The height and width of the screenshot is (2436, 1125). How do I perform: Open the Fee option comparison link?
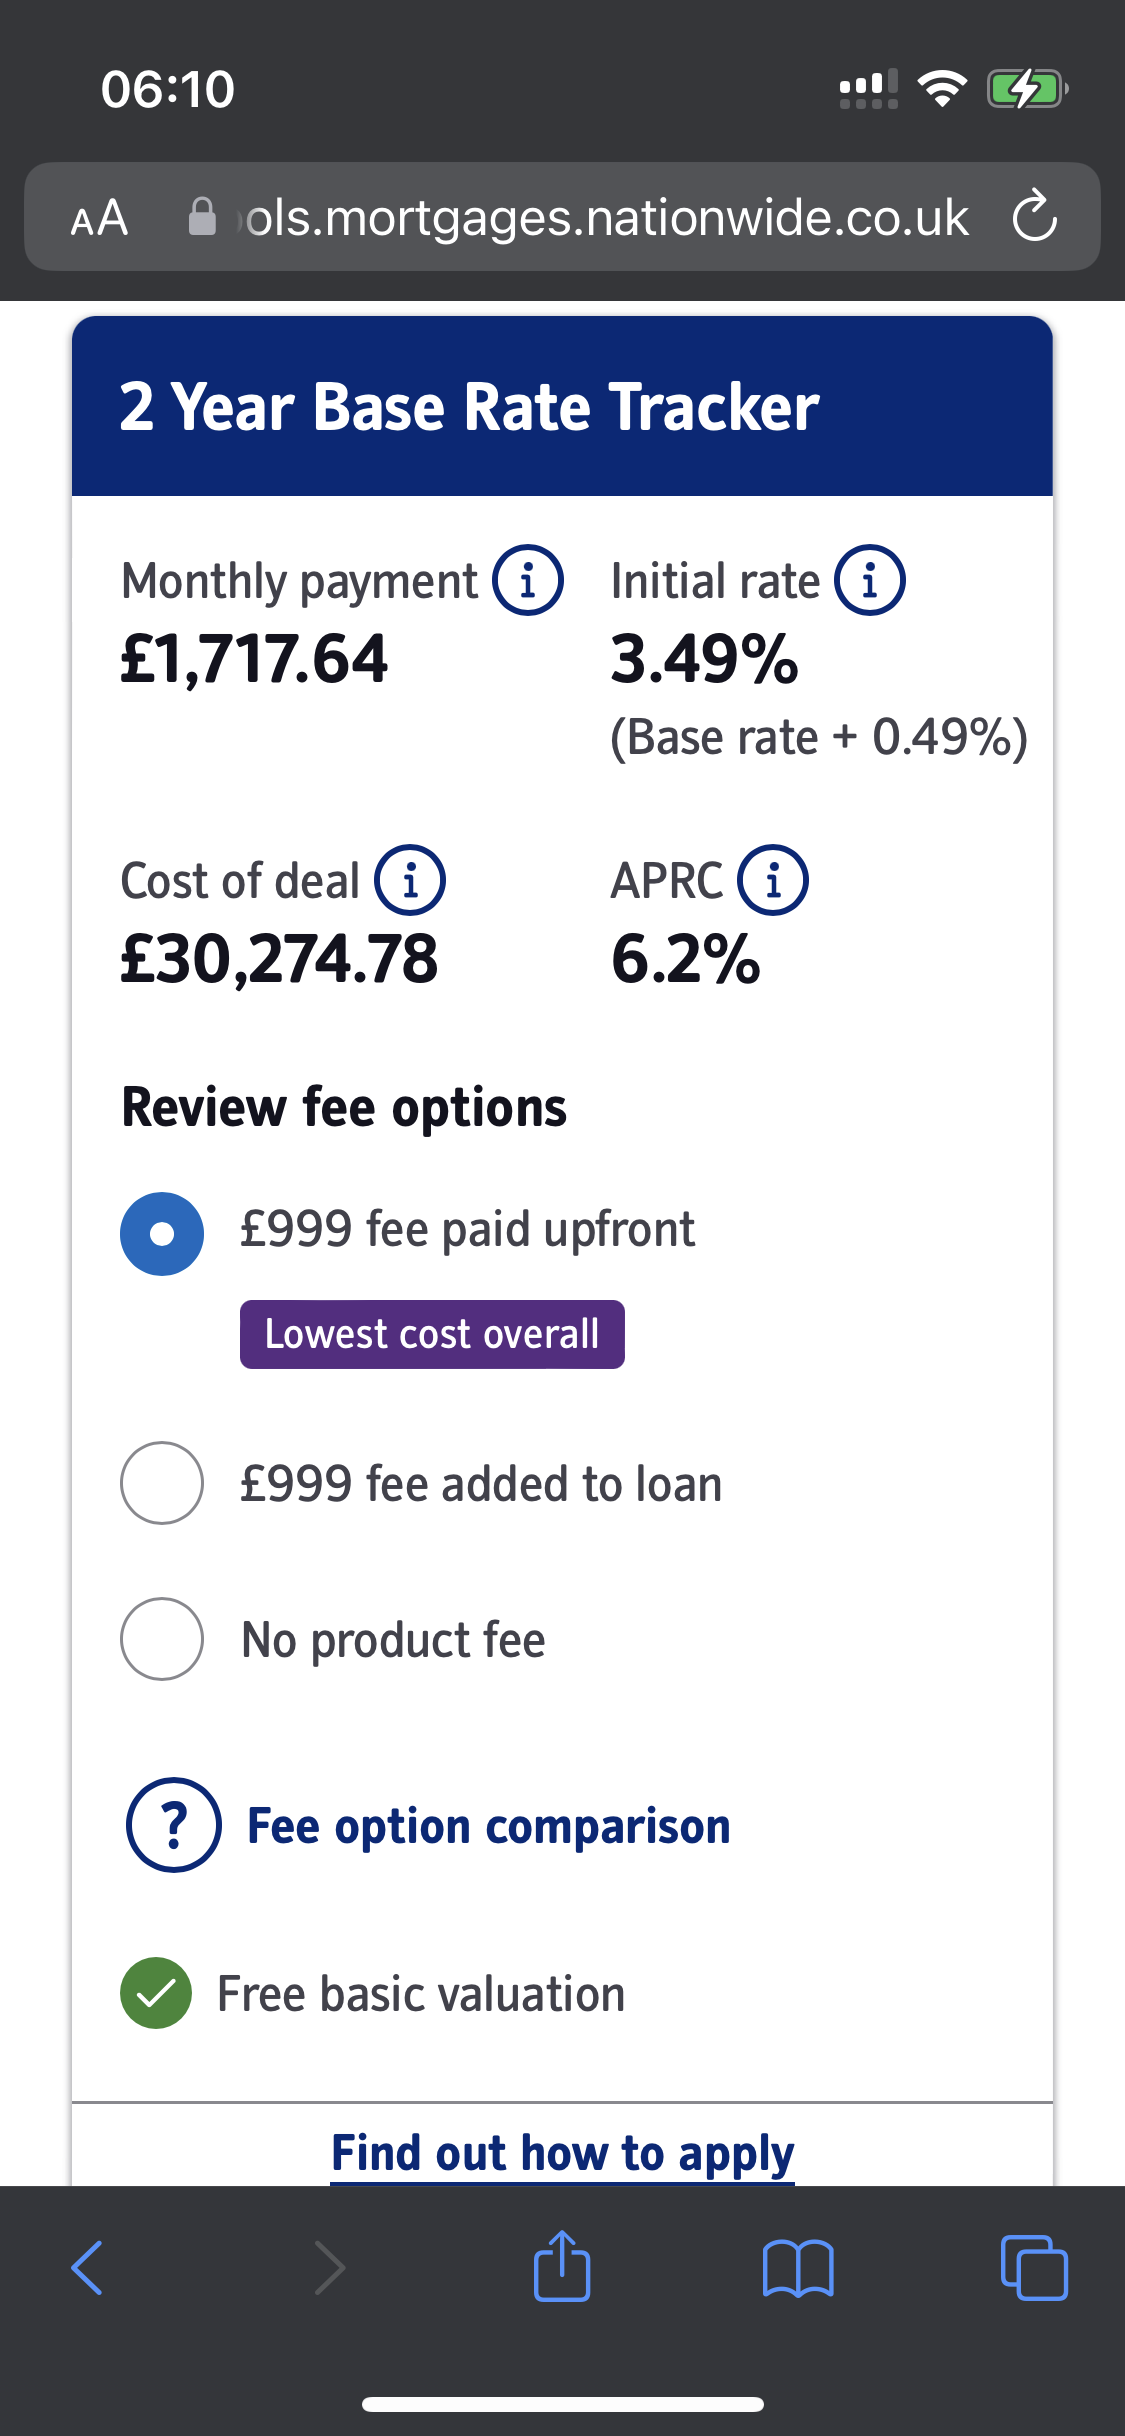coord(488,1826)
